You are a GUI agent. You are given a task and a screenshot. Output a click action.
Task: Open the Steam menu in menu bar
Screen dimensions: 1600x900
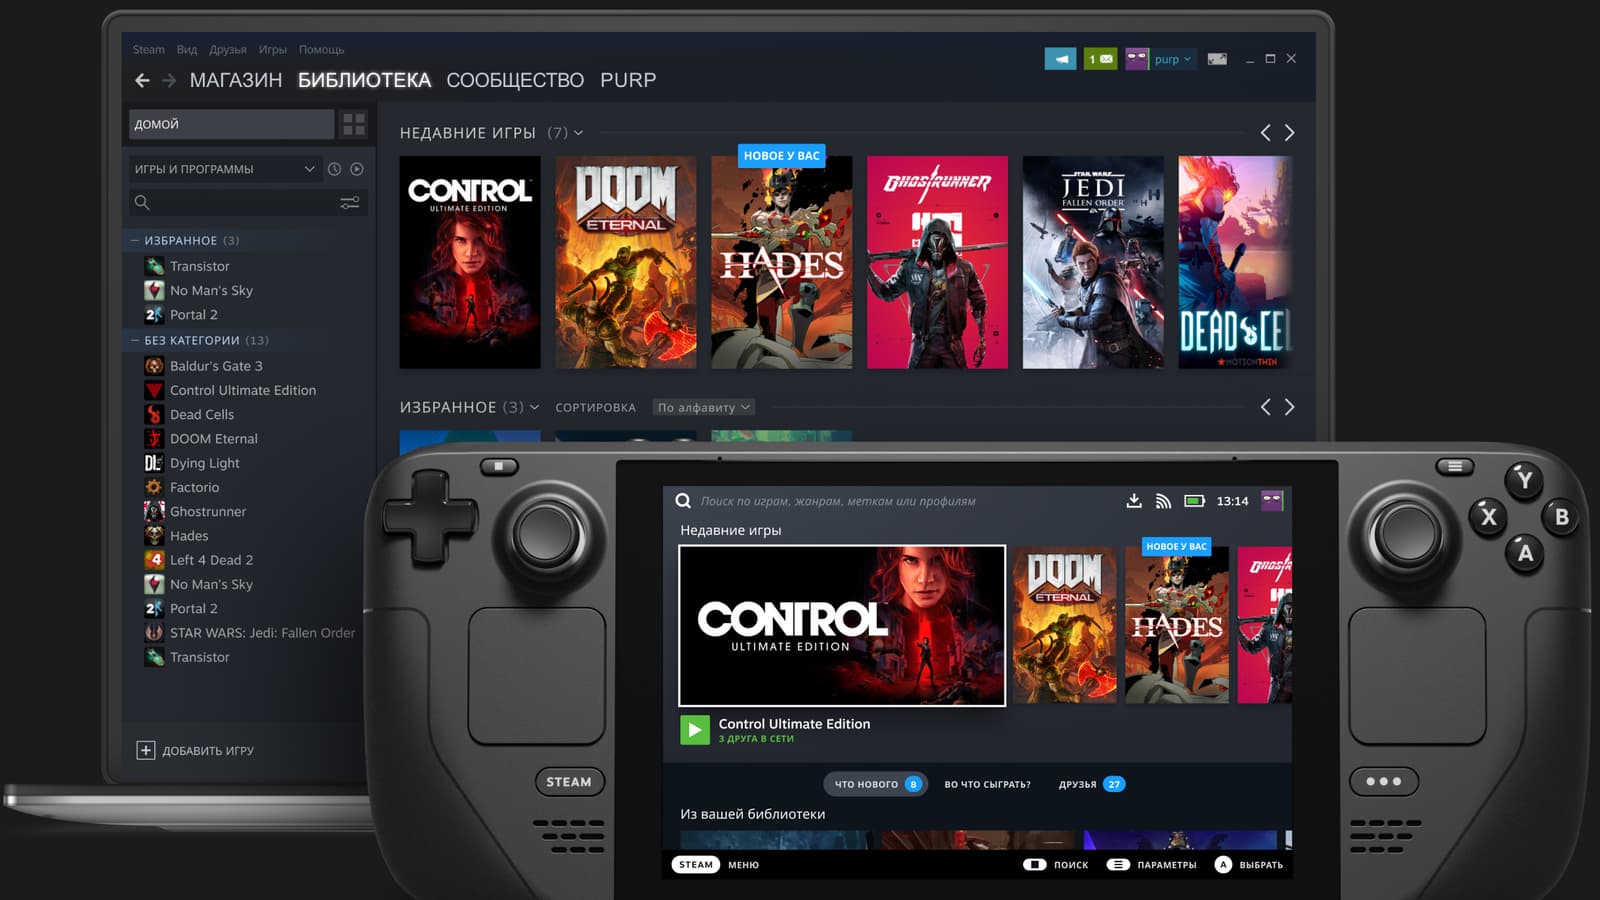[x=149, y=49]
